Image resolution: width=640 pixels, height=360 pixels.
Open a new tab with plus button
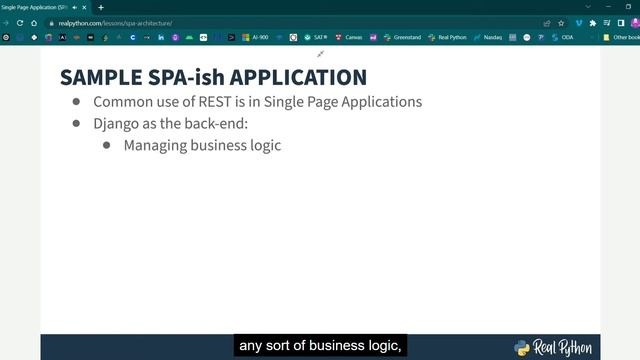coord(101,7)
